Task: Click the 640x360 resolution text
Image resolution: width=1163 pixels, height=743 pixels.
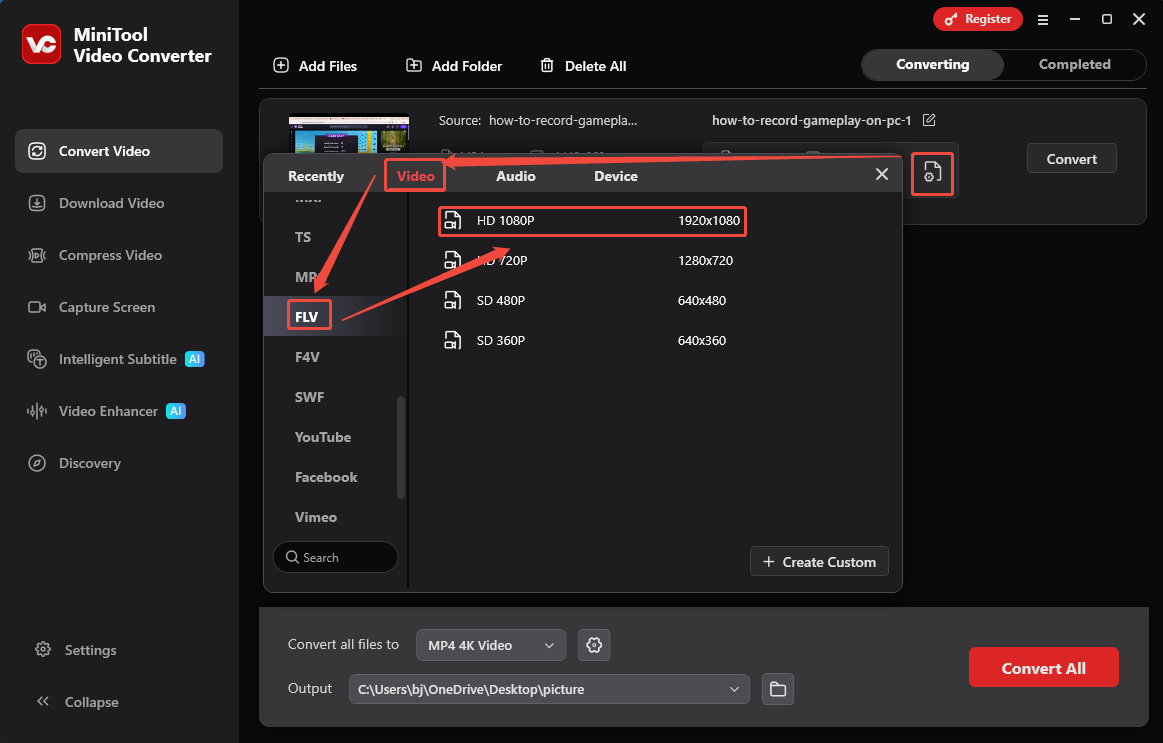Action: coord(702,340)
